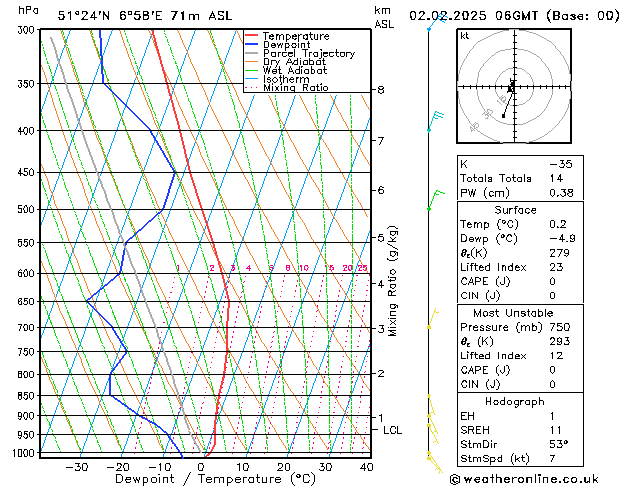629x486 pixels.
Task: Click the copyright symbol beside weatheronline.co.uk
Action: [x=457, y=479]
